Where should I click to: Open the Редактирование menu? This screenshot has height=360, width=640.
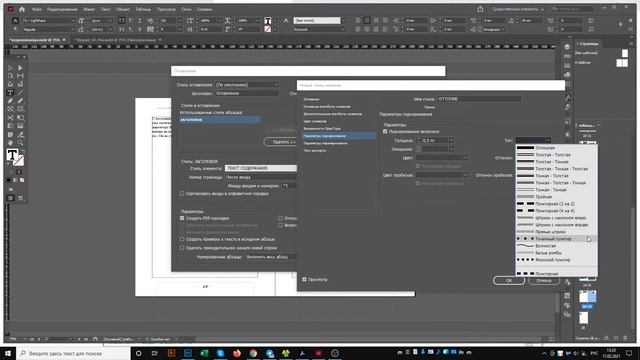62,9
